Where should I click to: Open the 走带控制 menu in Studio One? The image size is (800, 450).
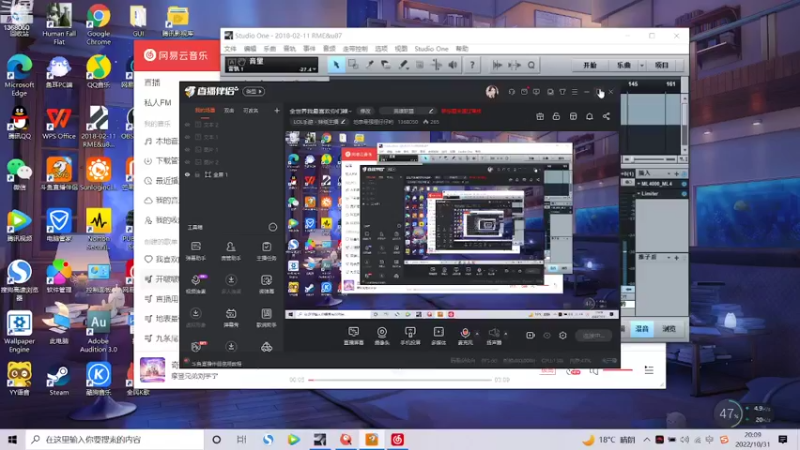click(355, 48)
